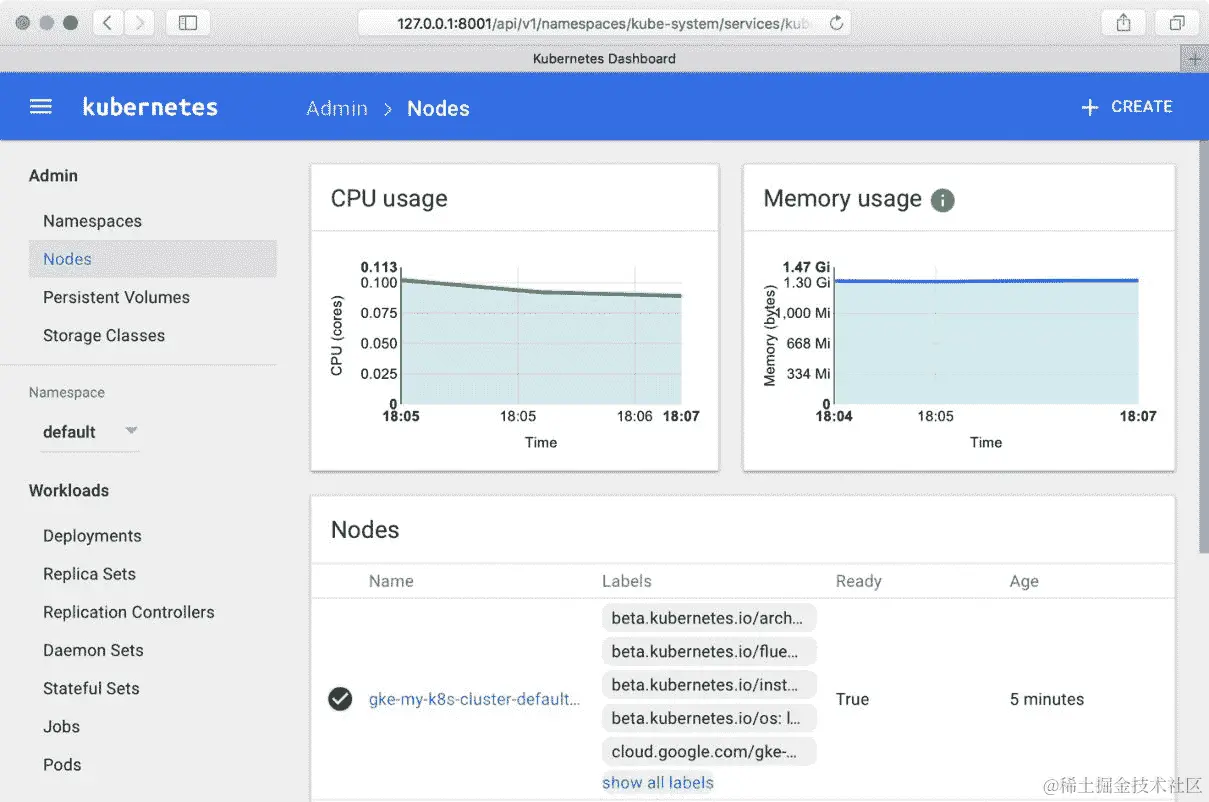Click the Memory usage info icon

[942, 200]
